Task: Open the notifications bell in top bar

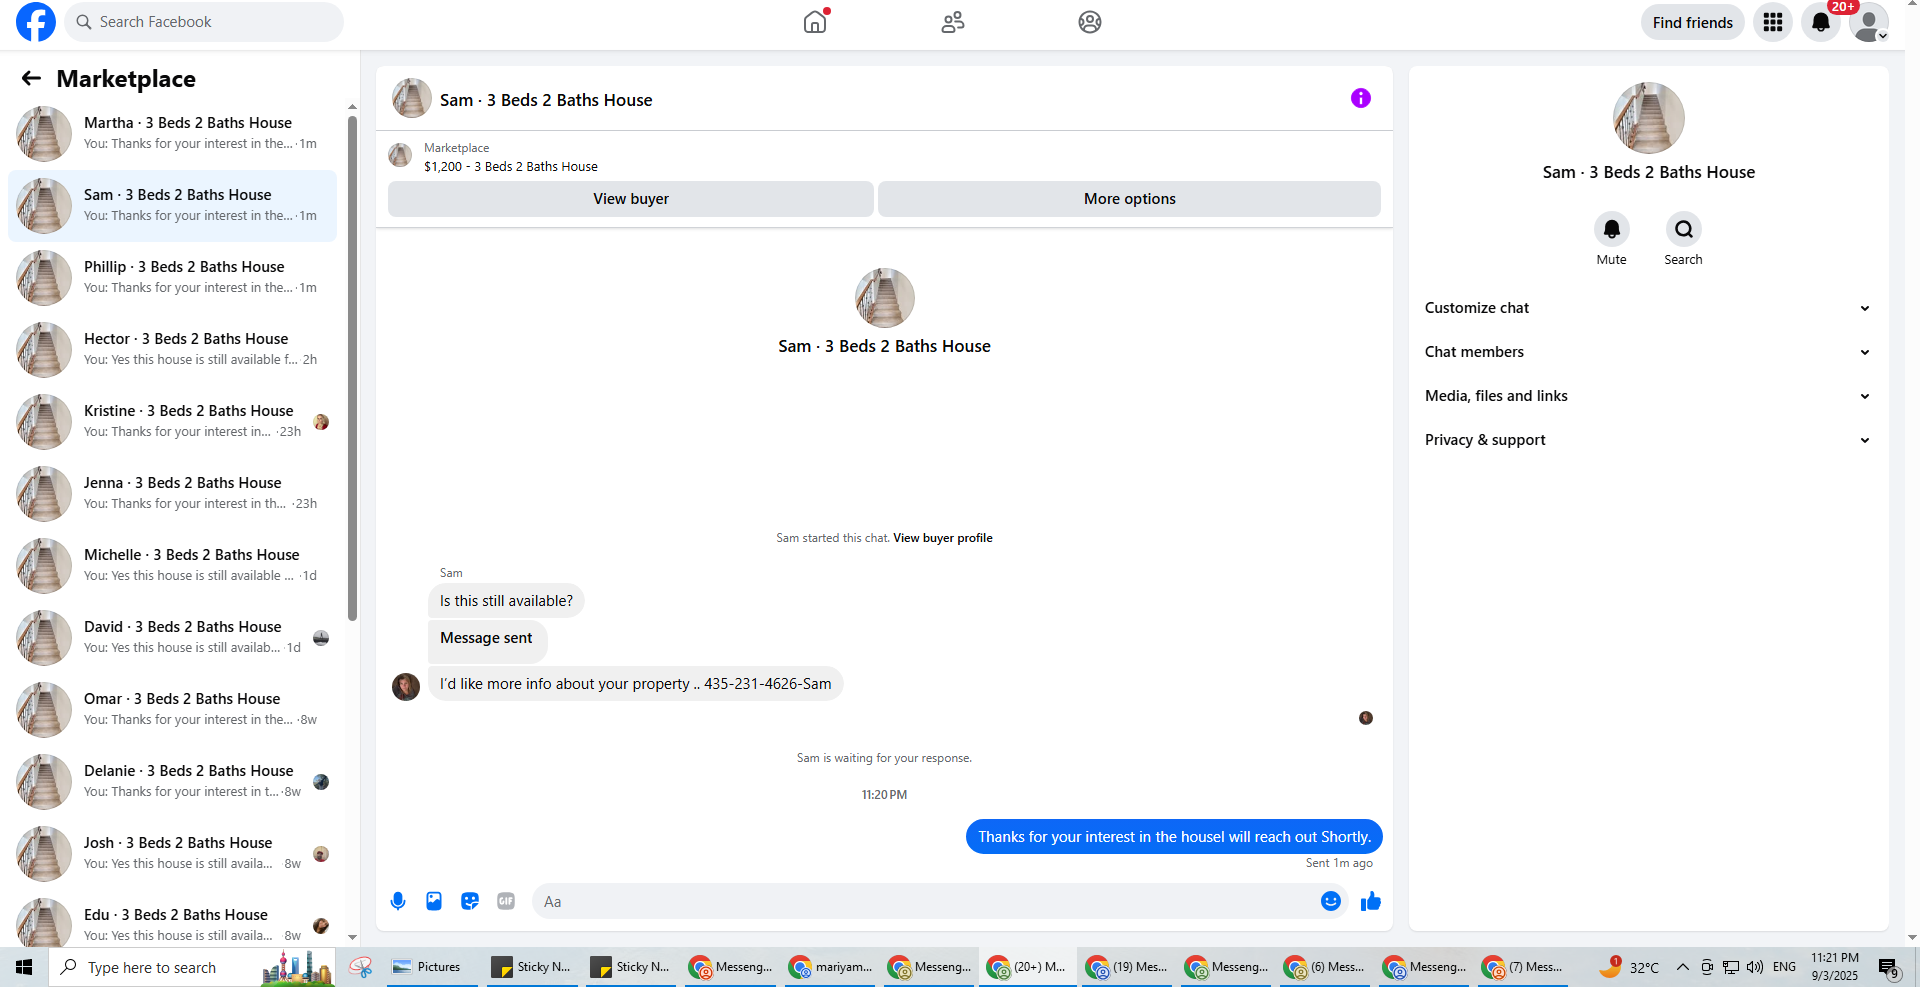Action: (x=1821, y=22)
